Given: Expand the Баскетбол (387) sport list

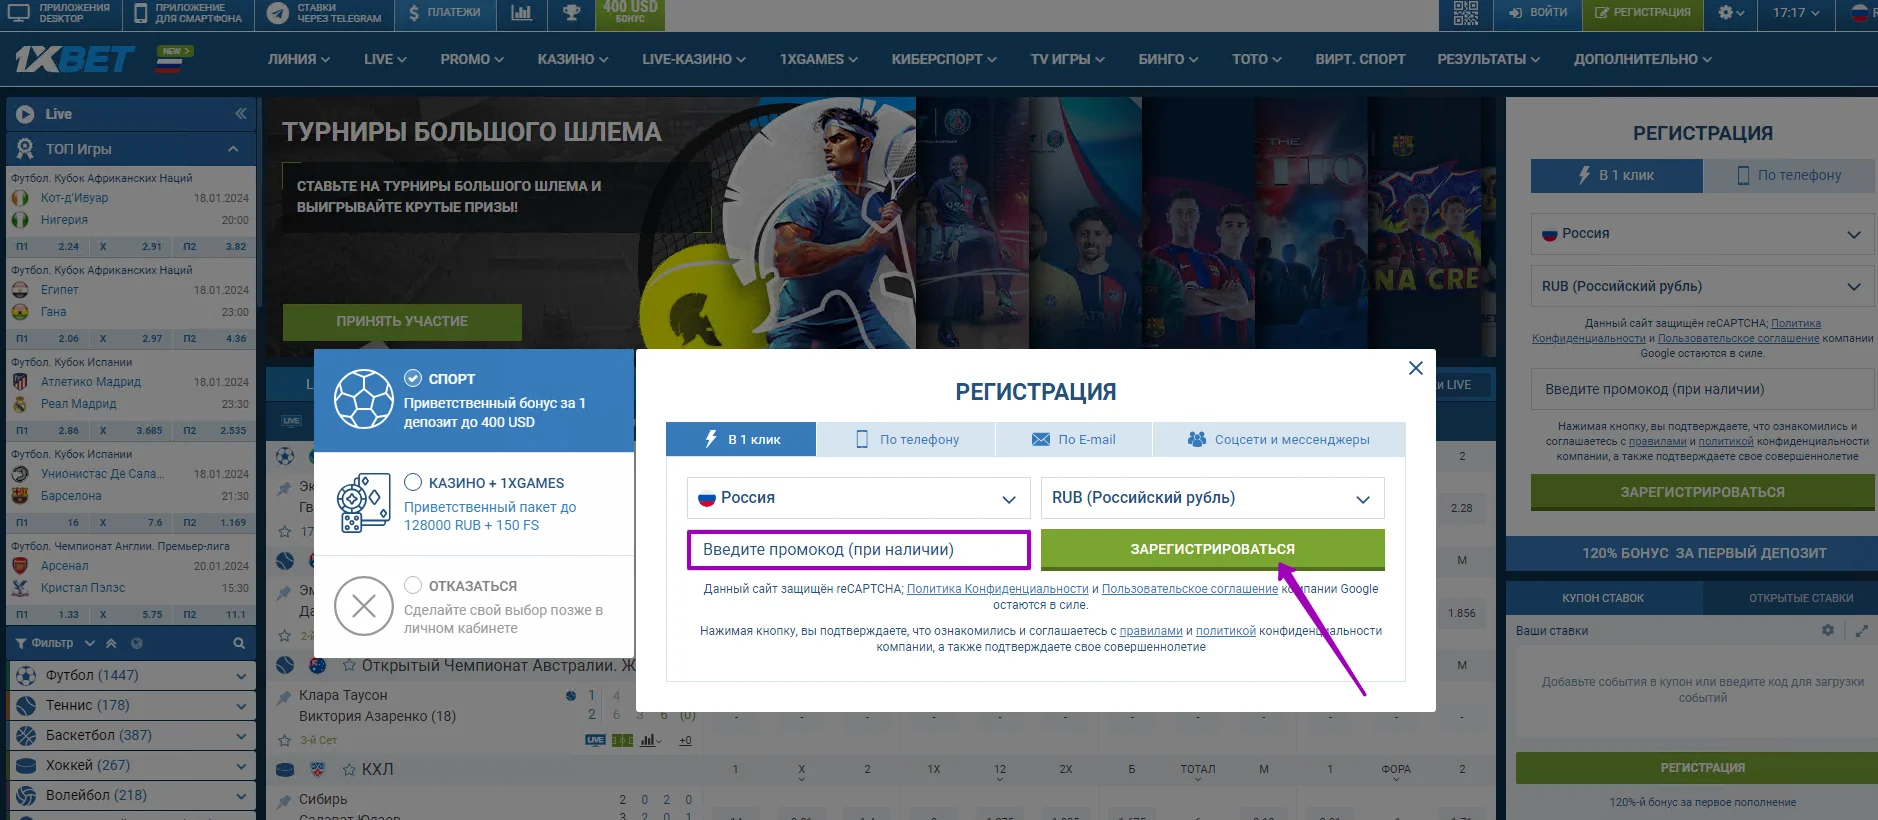Looking at the screenshot, I should pyautogui.click(x=240, y=736).
